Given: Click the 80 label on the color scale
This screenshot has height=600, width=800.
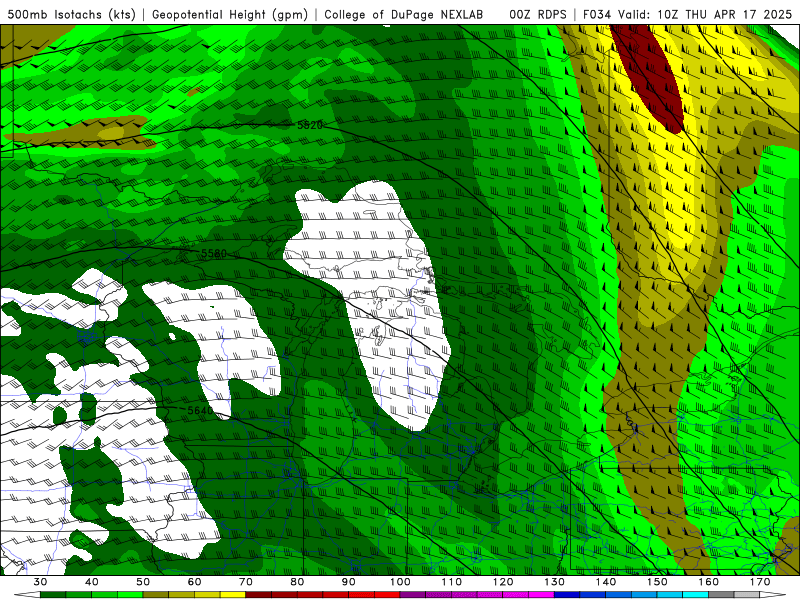Looking at the screenshot, I should click(297, 582).
